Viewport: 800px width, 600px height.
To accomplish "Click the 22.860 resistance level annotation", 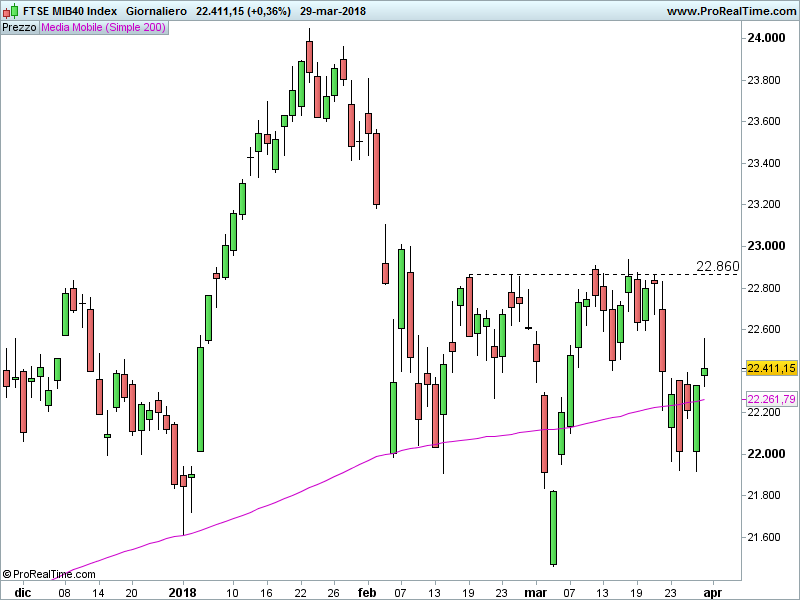I will [717, 266].
